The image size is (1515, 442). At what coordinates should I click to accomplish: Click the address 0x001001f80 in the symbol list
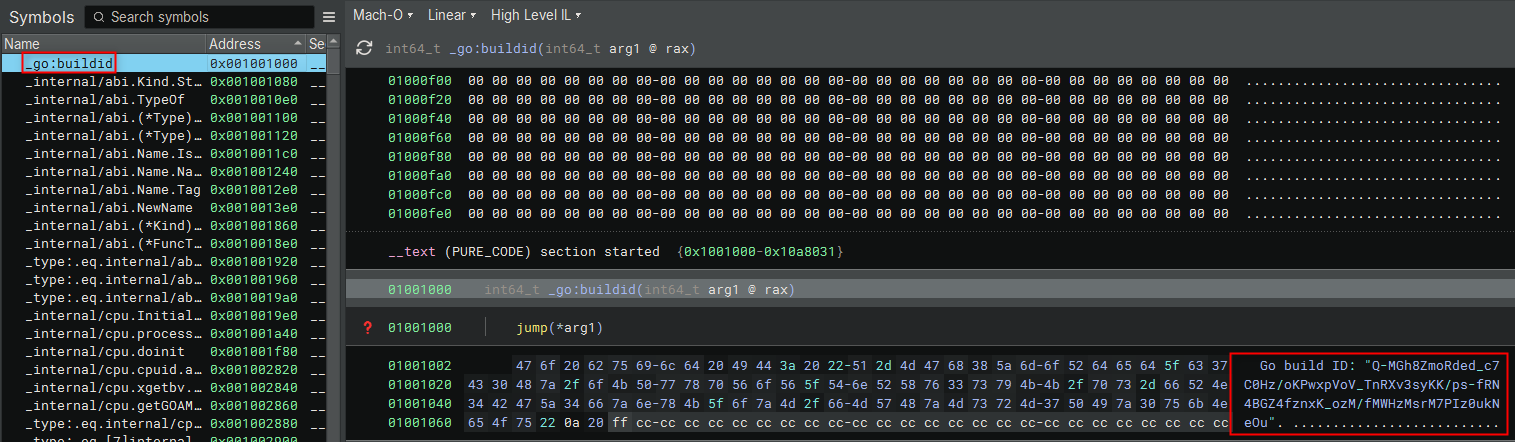(253, 352)
